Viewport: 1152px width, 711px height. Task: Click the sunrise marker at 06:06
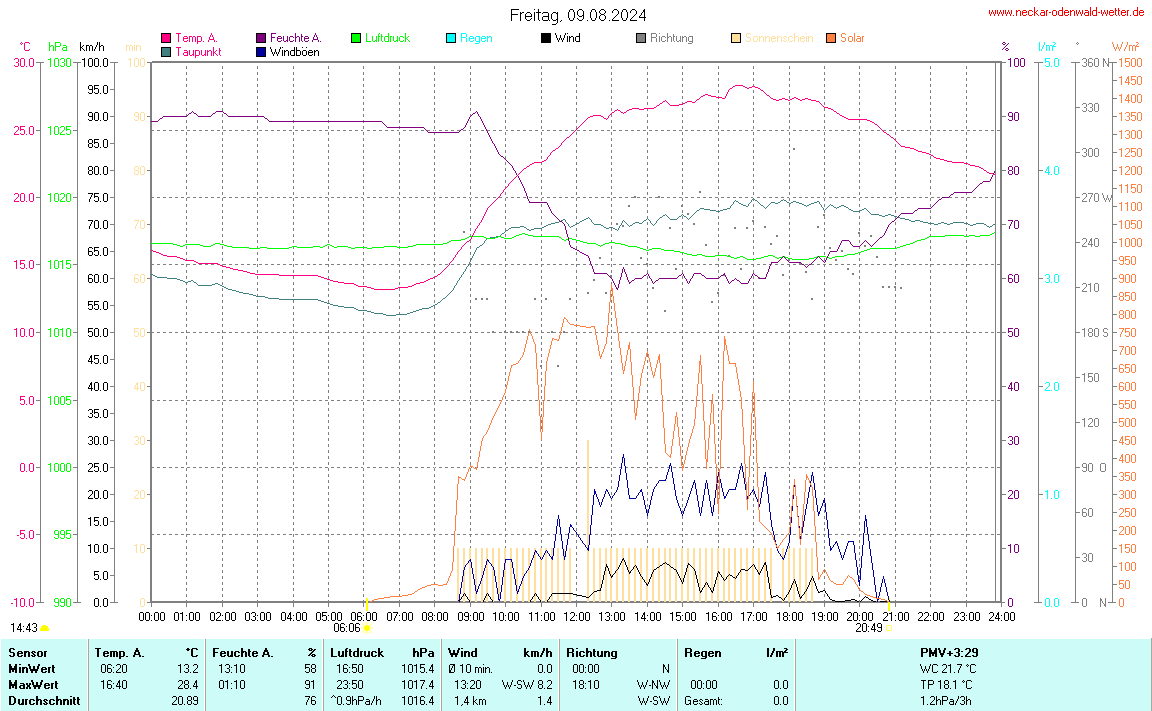367,628
